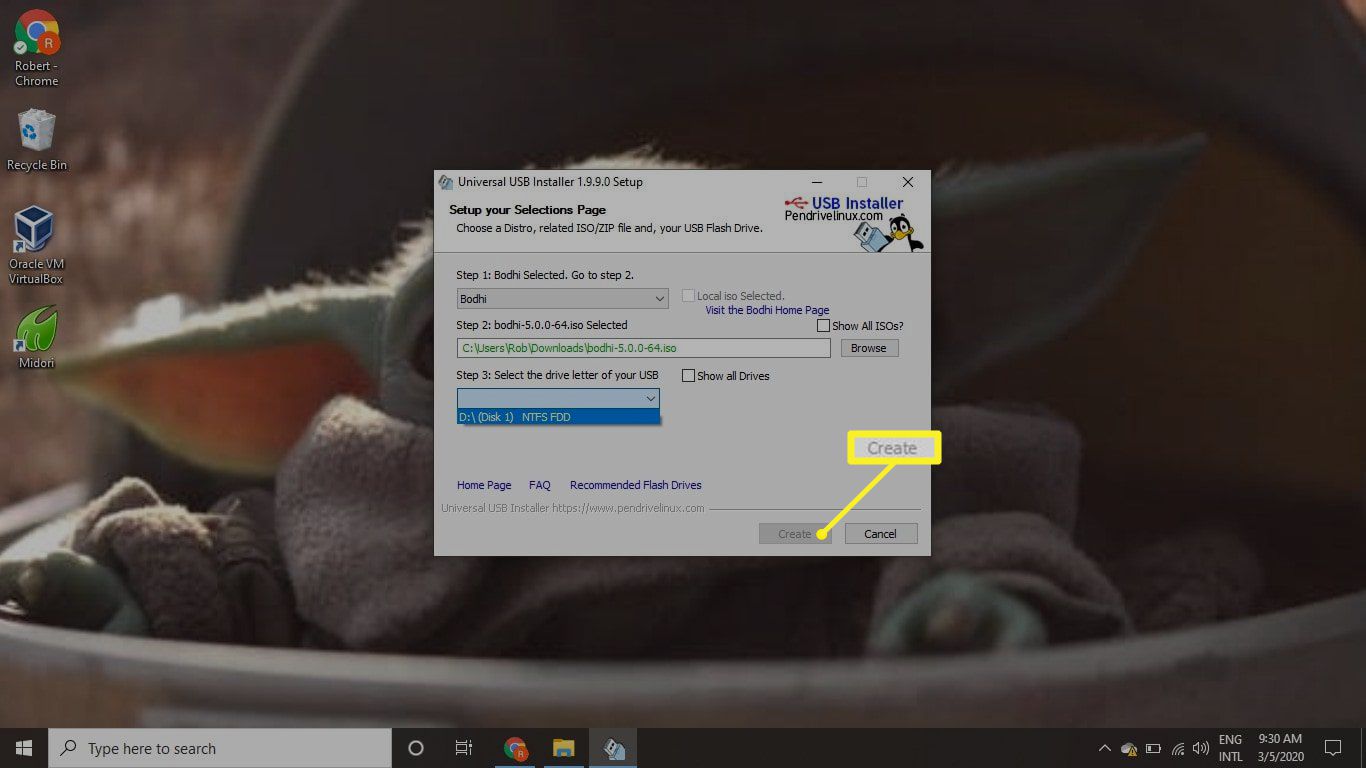Open the notification action center
The image size is (1366, 768).
[1332, 748]
